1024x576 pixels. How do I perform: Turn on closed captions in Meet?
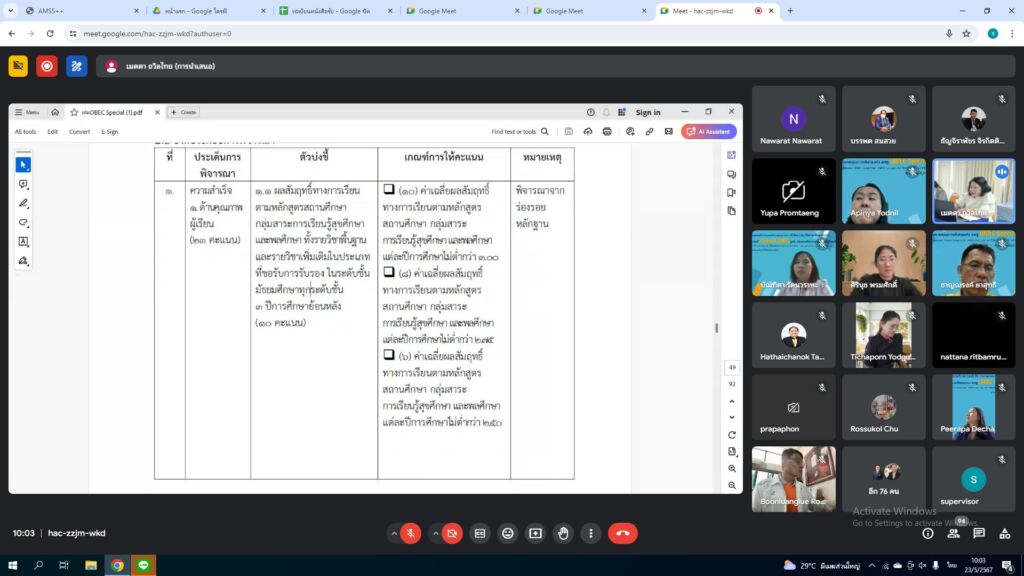click(480, 534)
